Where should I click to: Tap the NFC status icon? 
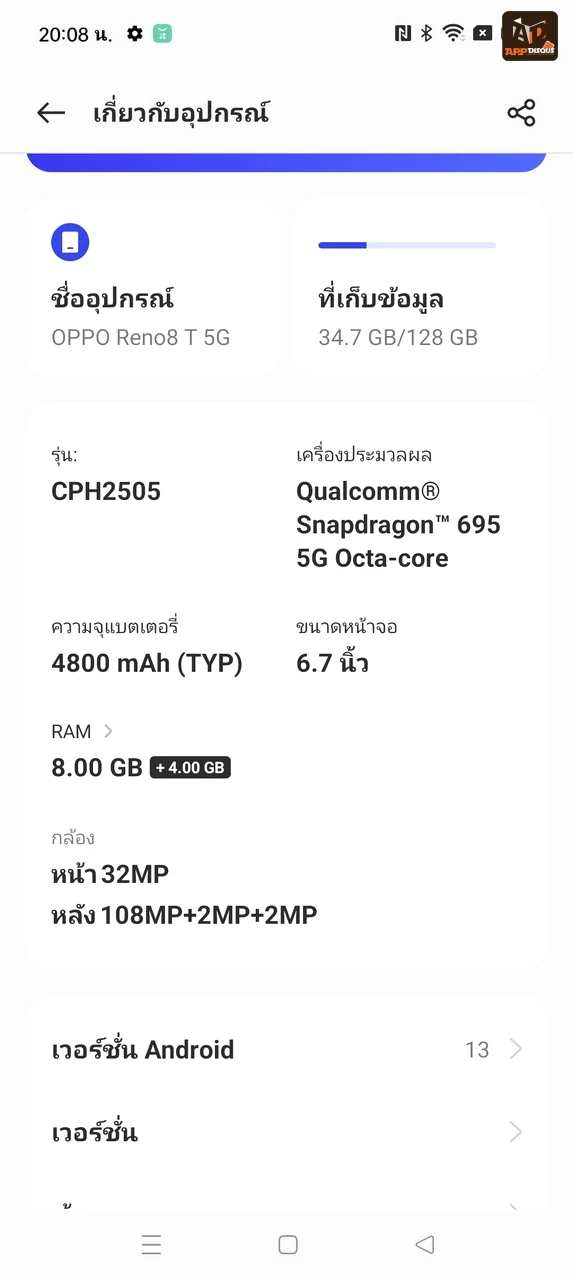403,34
